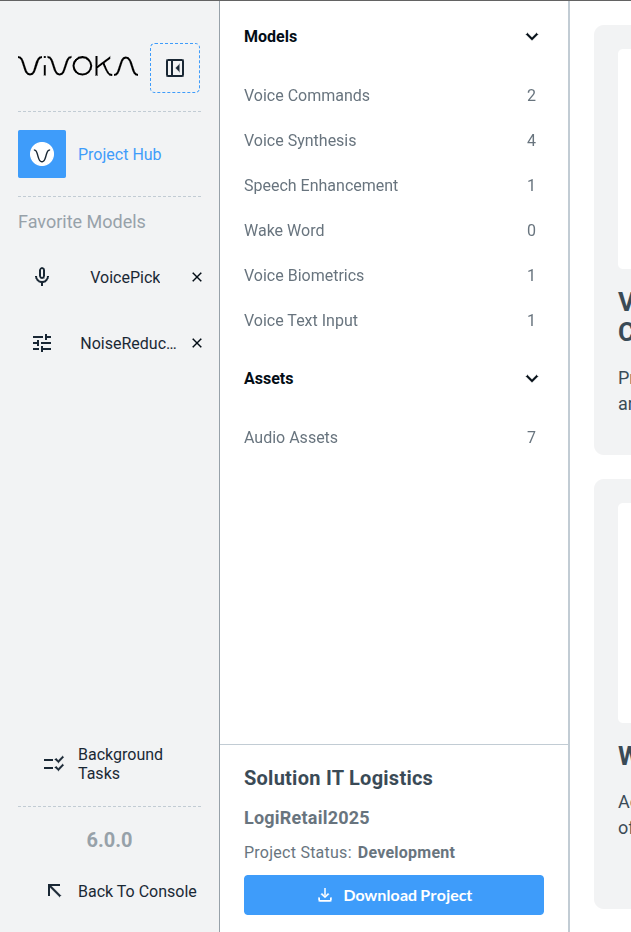Open Audio Assets list
Screen dimensions: 631x932
[291, 438]
